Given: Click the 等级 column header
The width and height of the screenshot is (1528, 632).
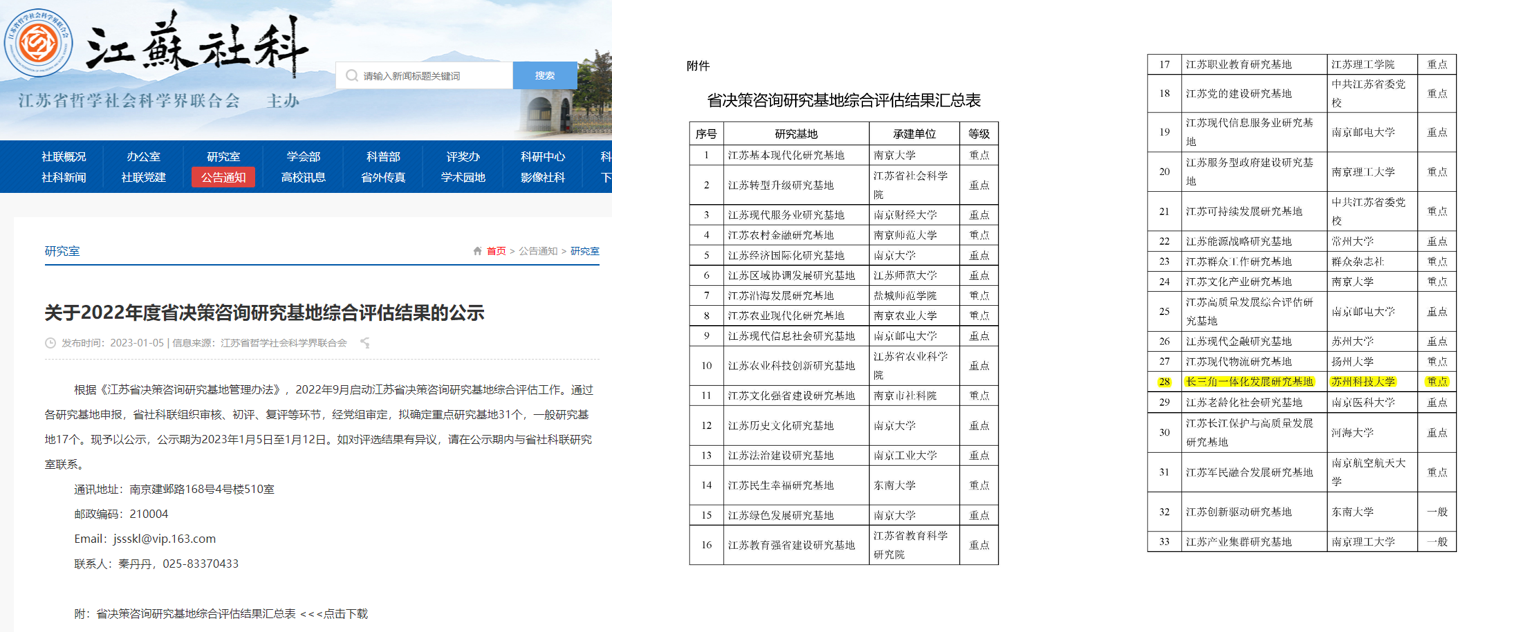Looking at the screenshot, I should point(979,134).
